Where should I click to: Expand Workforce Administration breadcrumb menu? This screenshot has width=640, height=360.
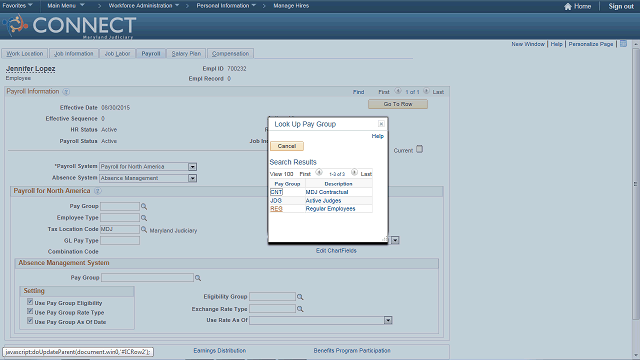coord(144,6)
